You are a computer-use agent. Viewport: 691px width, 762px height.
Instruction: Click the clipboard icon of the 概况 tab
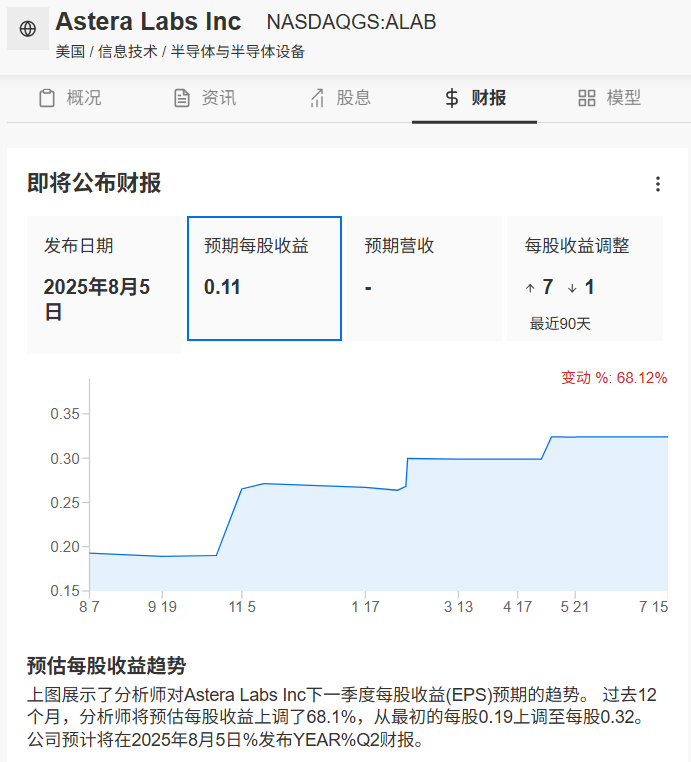47,98
